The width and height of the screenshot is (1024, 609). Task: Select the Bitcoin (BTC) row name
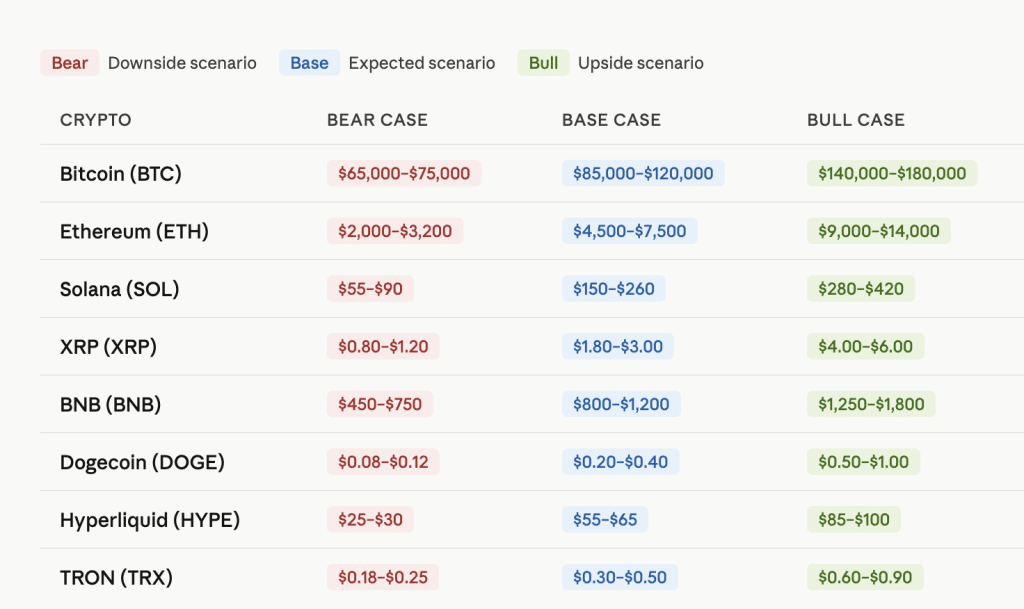click(121, 174)
